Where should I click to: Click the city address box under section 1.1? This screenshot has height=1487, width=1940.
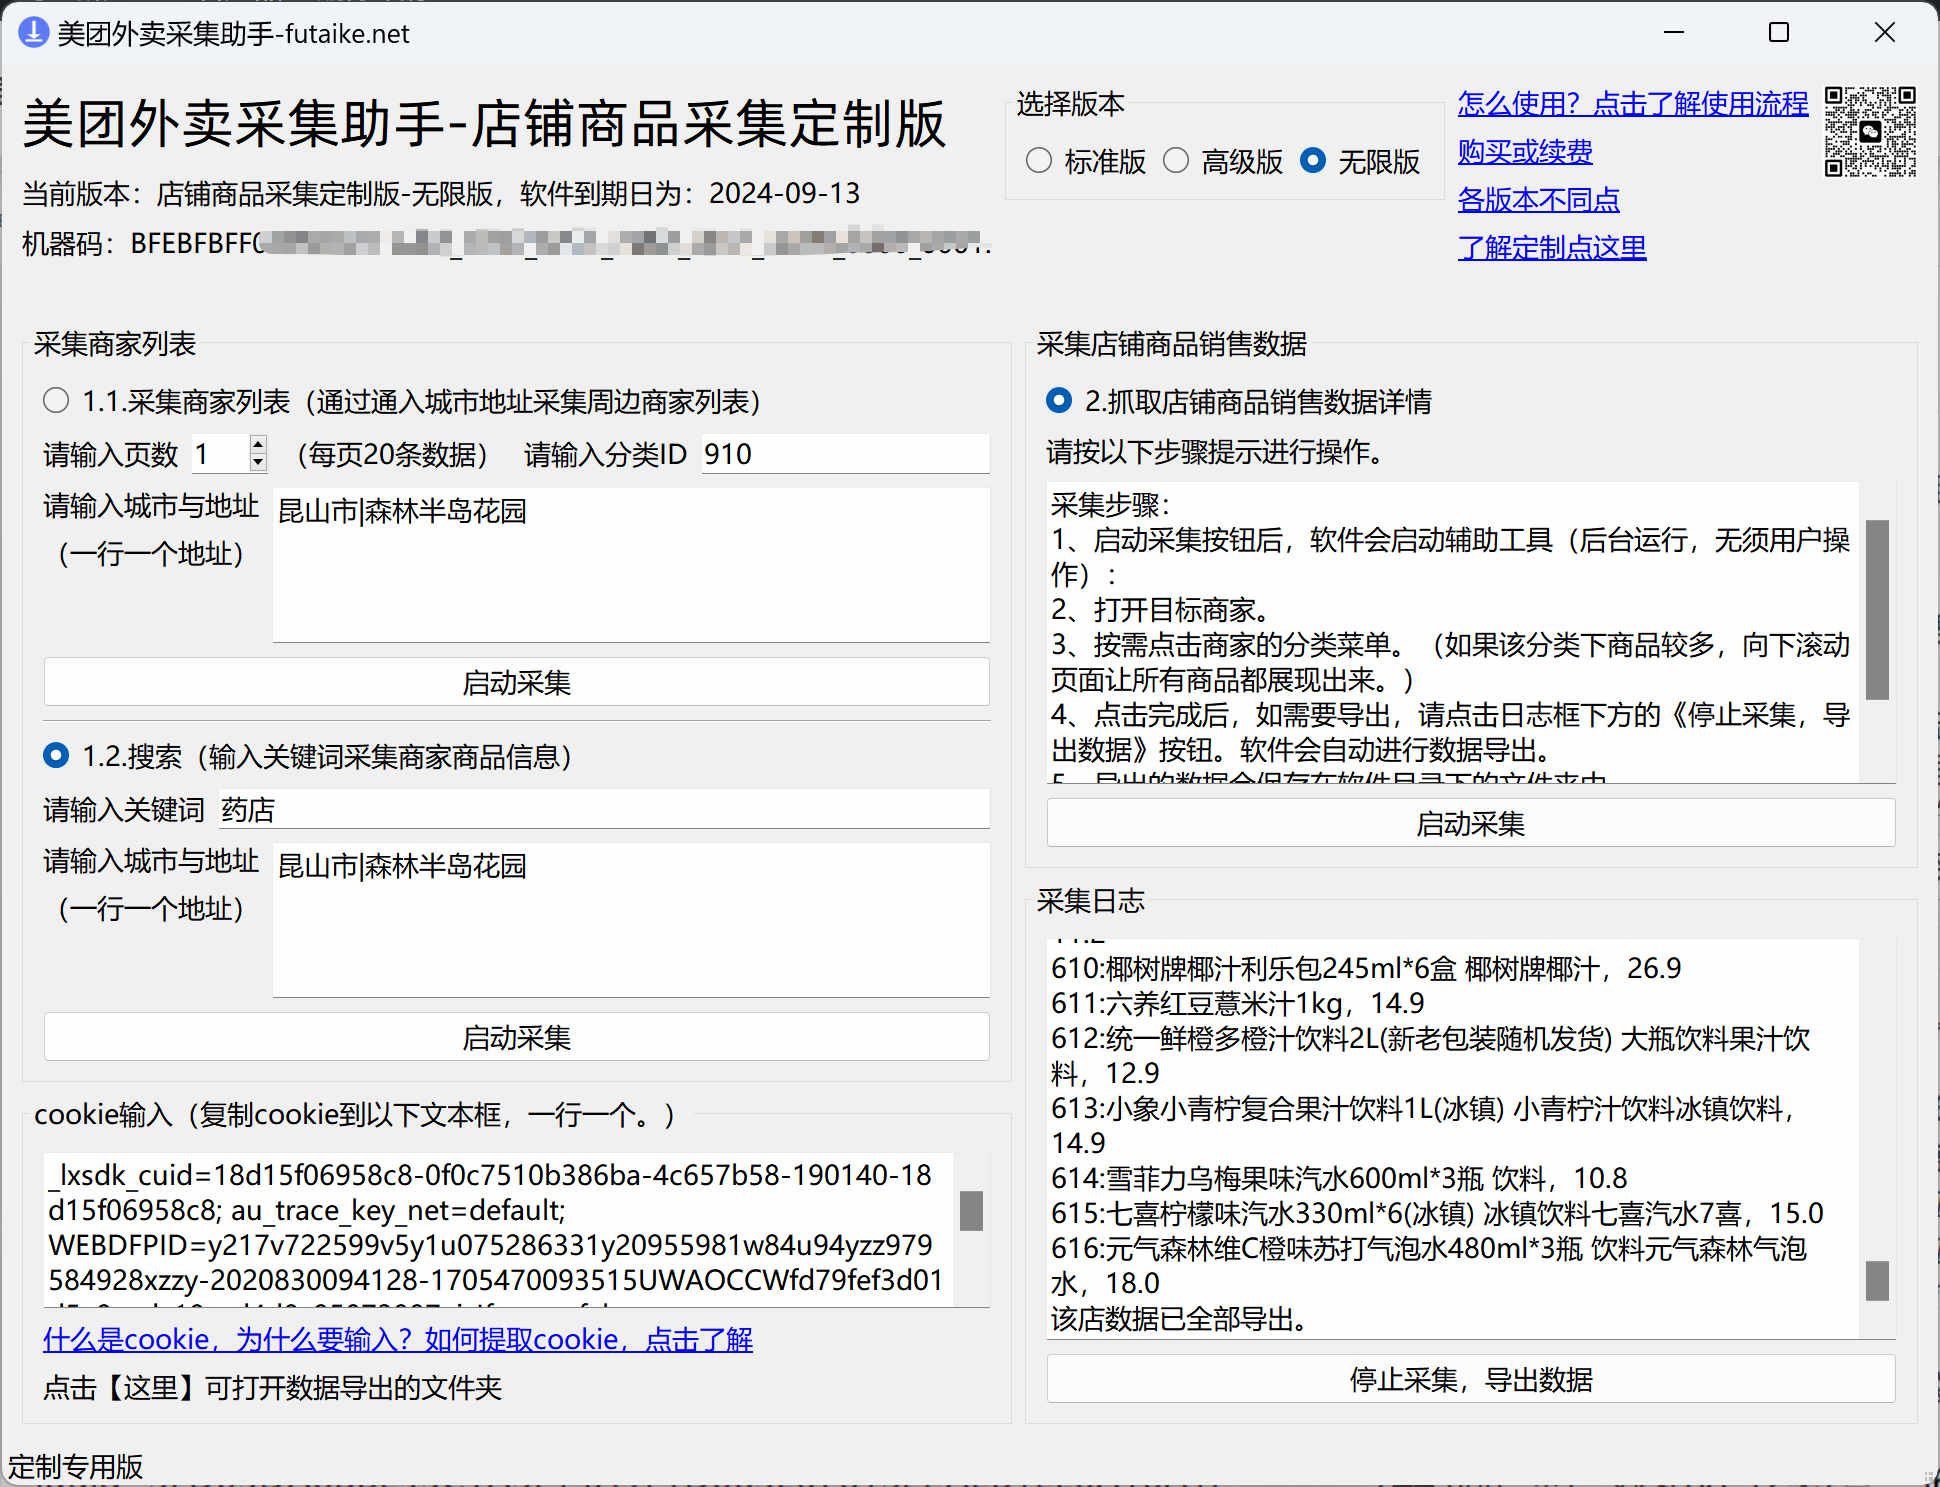pyautogui.click(x=631, y=564)
